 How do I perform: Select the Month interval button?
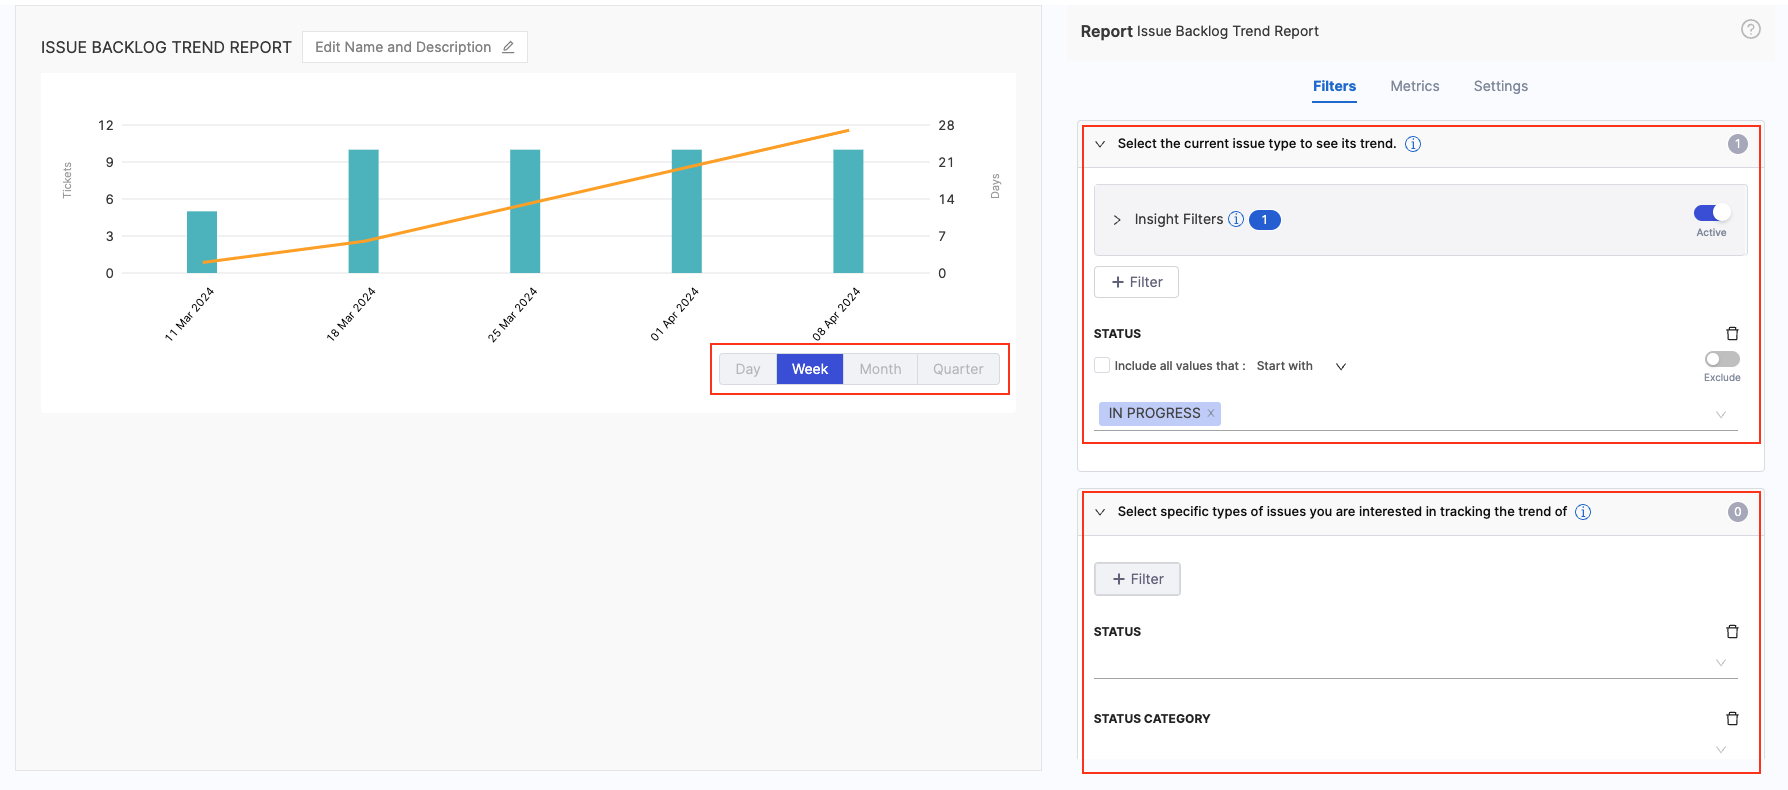point(880,369)
